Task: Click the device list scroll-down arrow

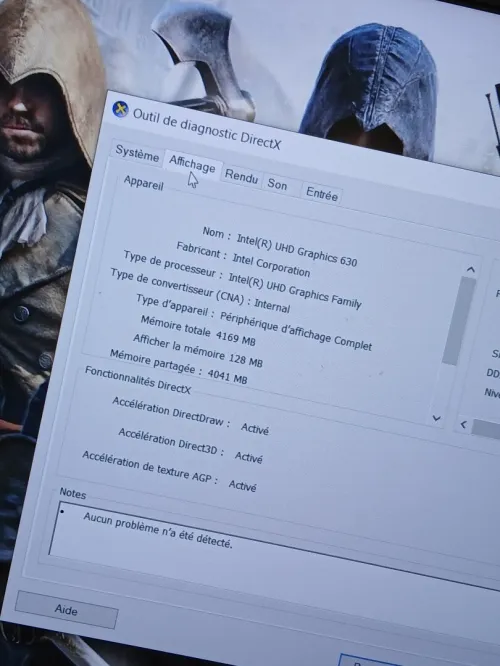Action: [436, 418]
